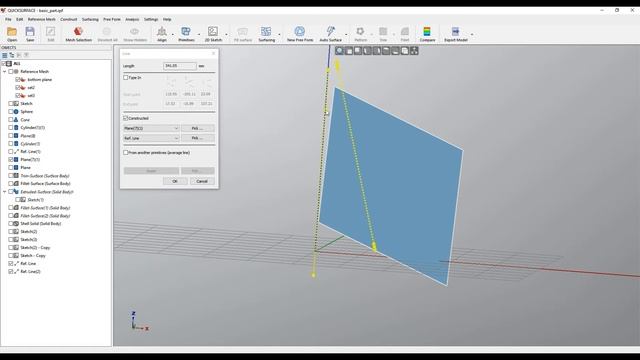Open the Export Model dropdown arrow
Screen dimensions: 640x360
pos(472,34)
